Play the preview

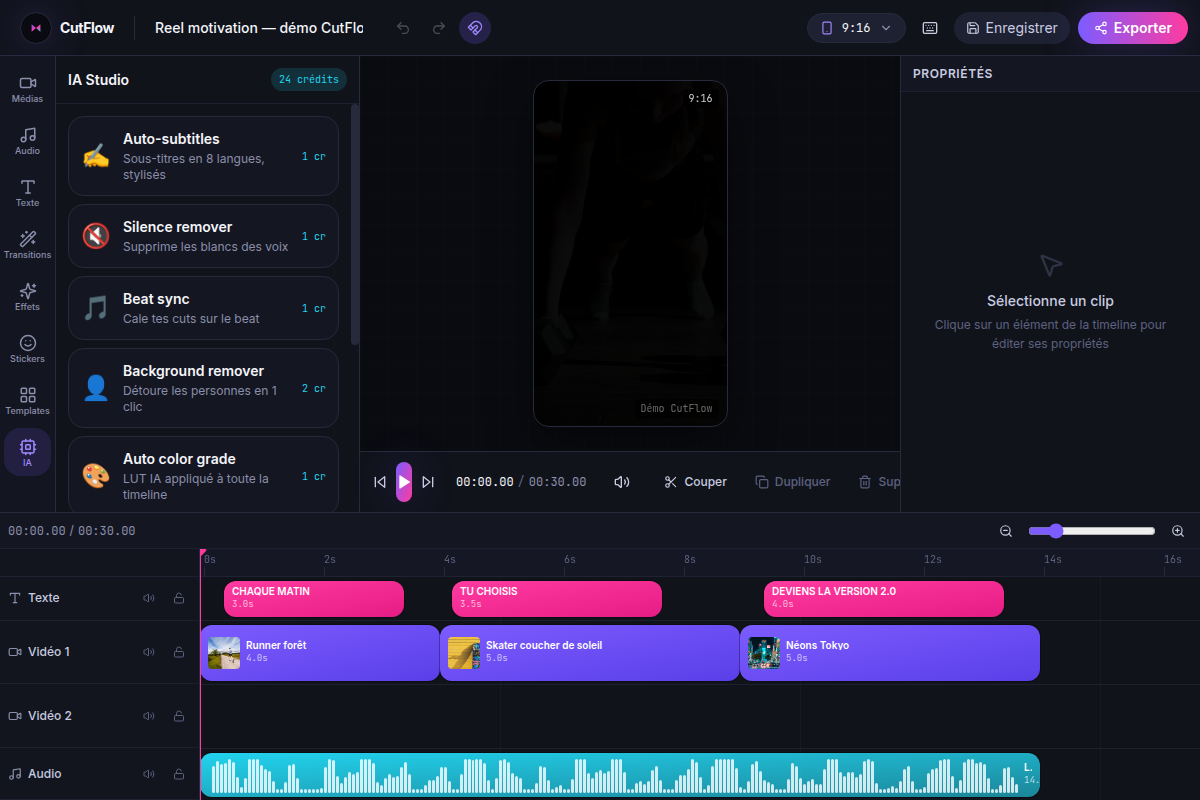click(x=404, y=482)
